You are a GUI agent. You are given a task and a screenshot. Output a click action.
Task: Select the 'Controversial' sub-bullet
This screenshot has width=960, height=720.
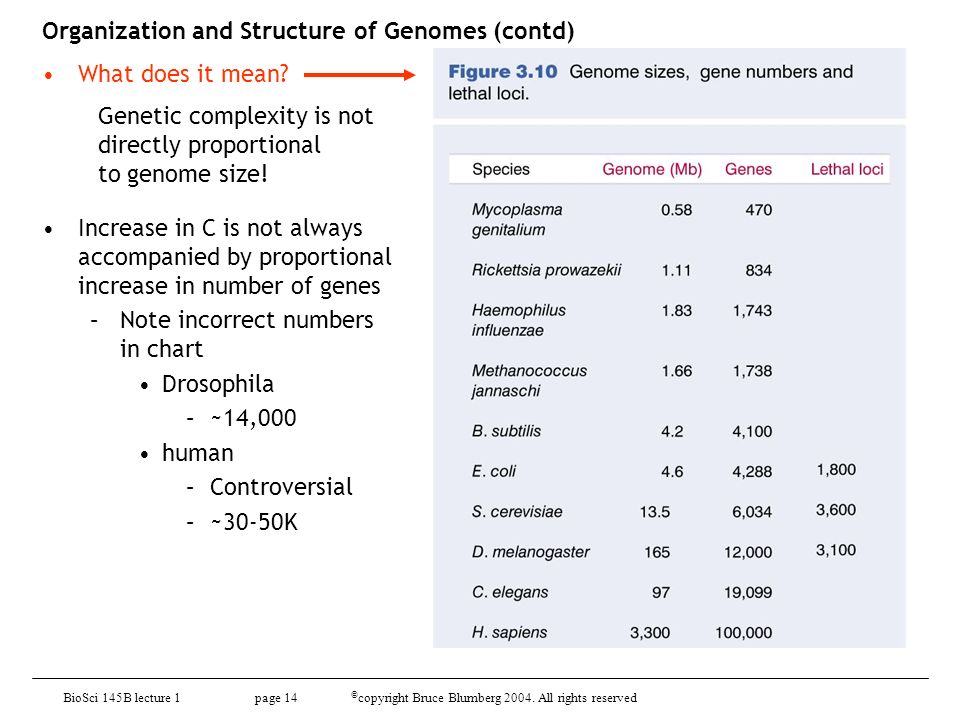281,487
